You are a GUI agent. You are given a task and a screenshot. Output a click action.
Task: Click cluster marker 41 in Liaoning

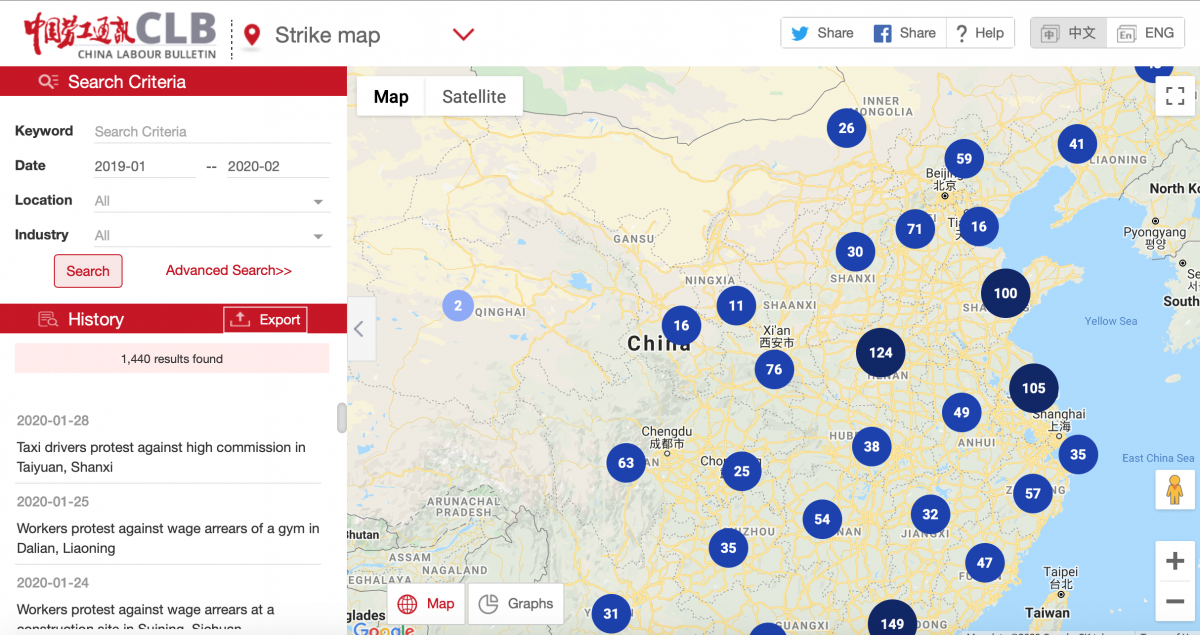pyautogui.click(x=1077, y=144)
